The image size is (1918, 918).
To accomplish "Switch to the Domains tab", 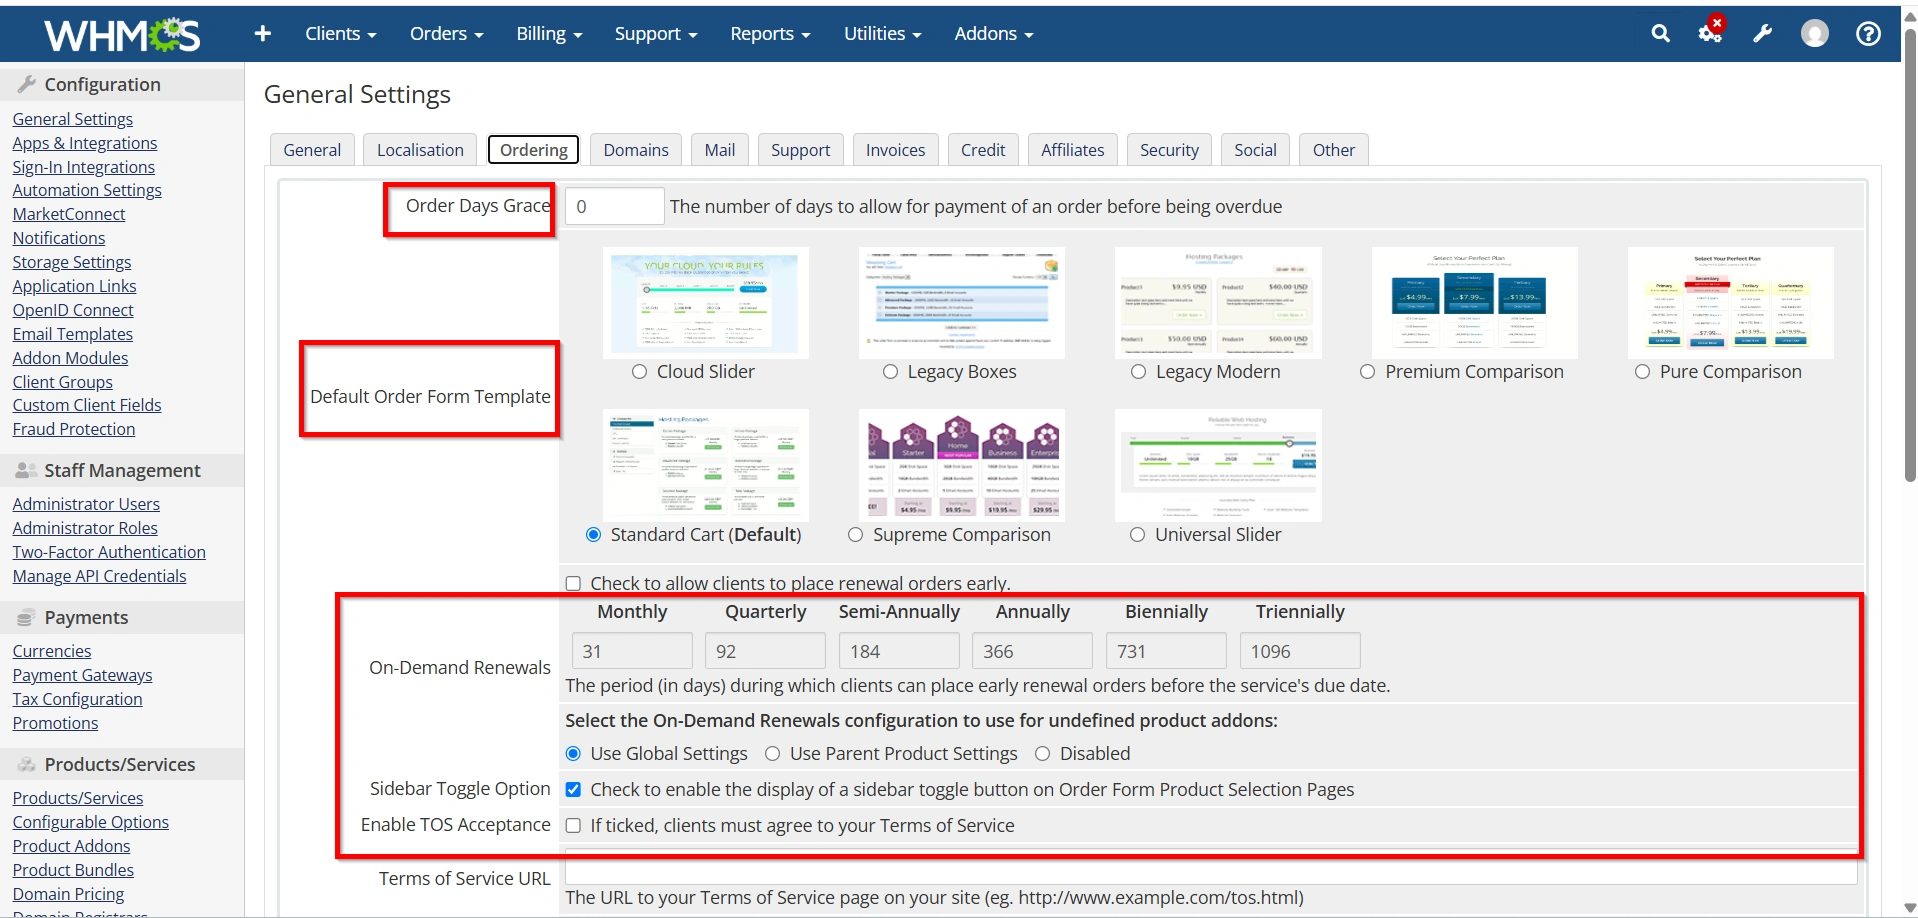I will (636, 150).
